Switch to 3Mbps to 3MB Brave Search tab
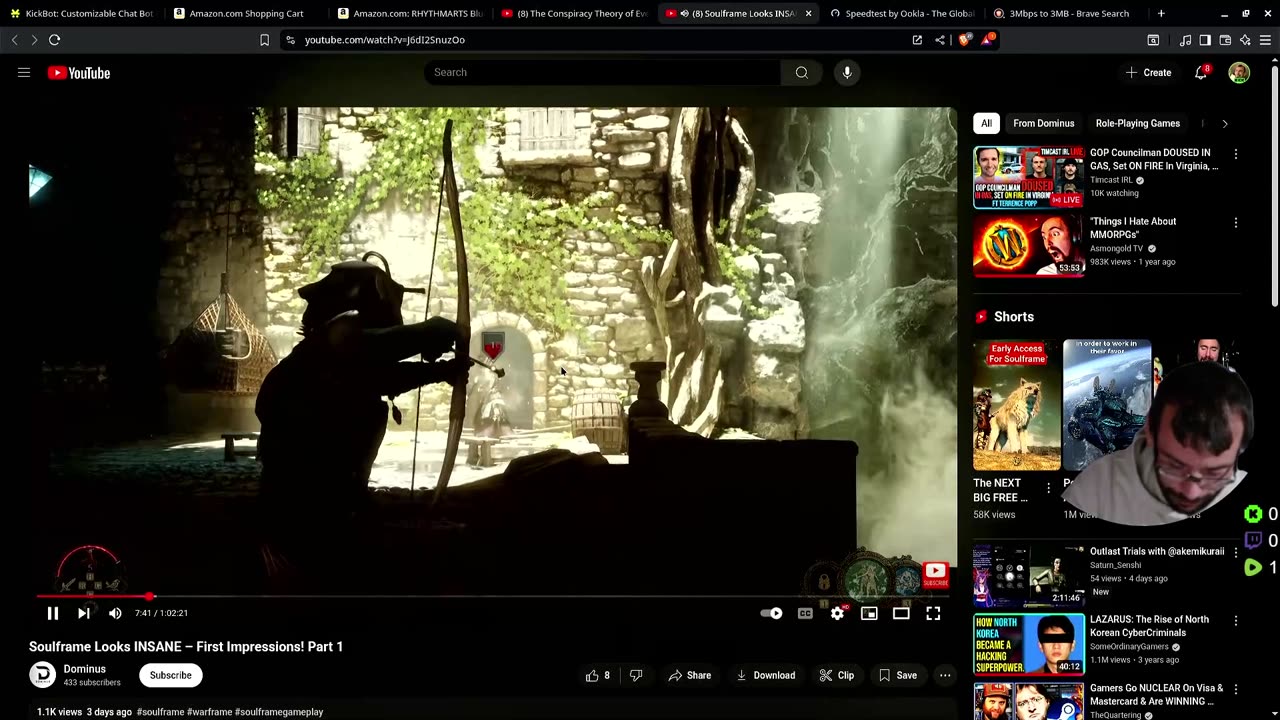This screenshot has width=1280, height=720. (x=1065, y=14)
